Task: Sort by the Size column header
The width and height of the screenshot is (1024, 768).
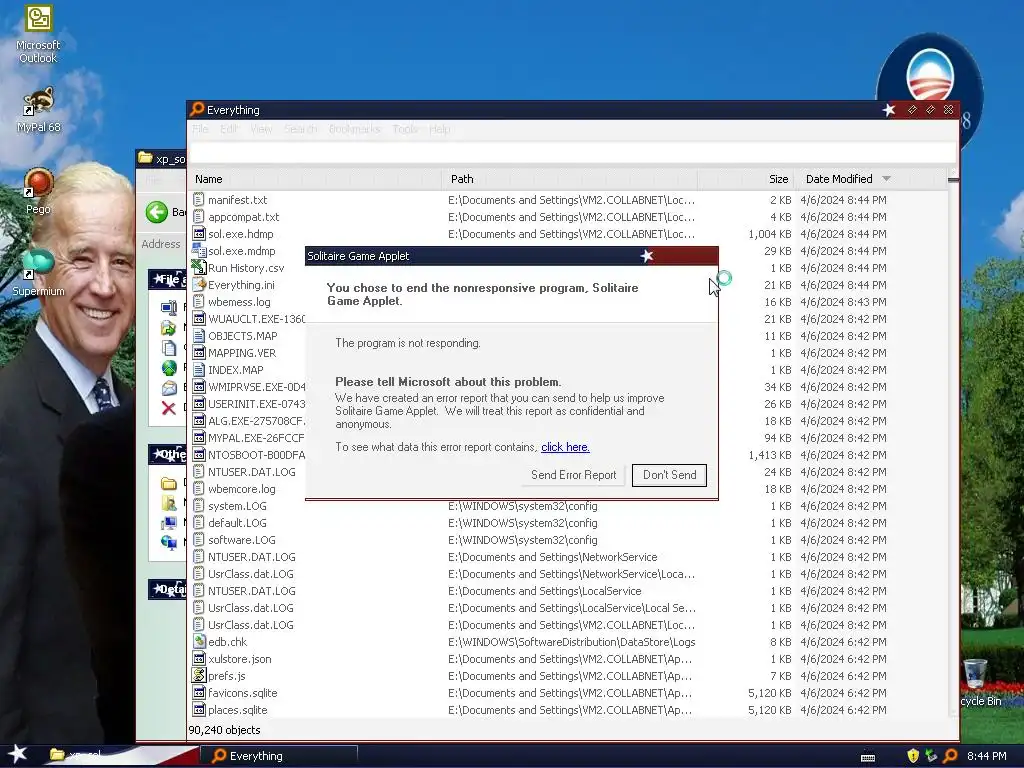Action: (746, 179)
